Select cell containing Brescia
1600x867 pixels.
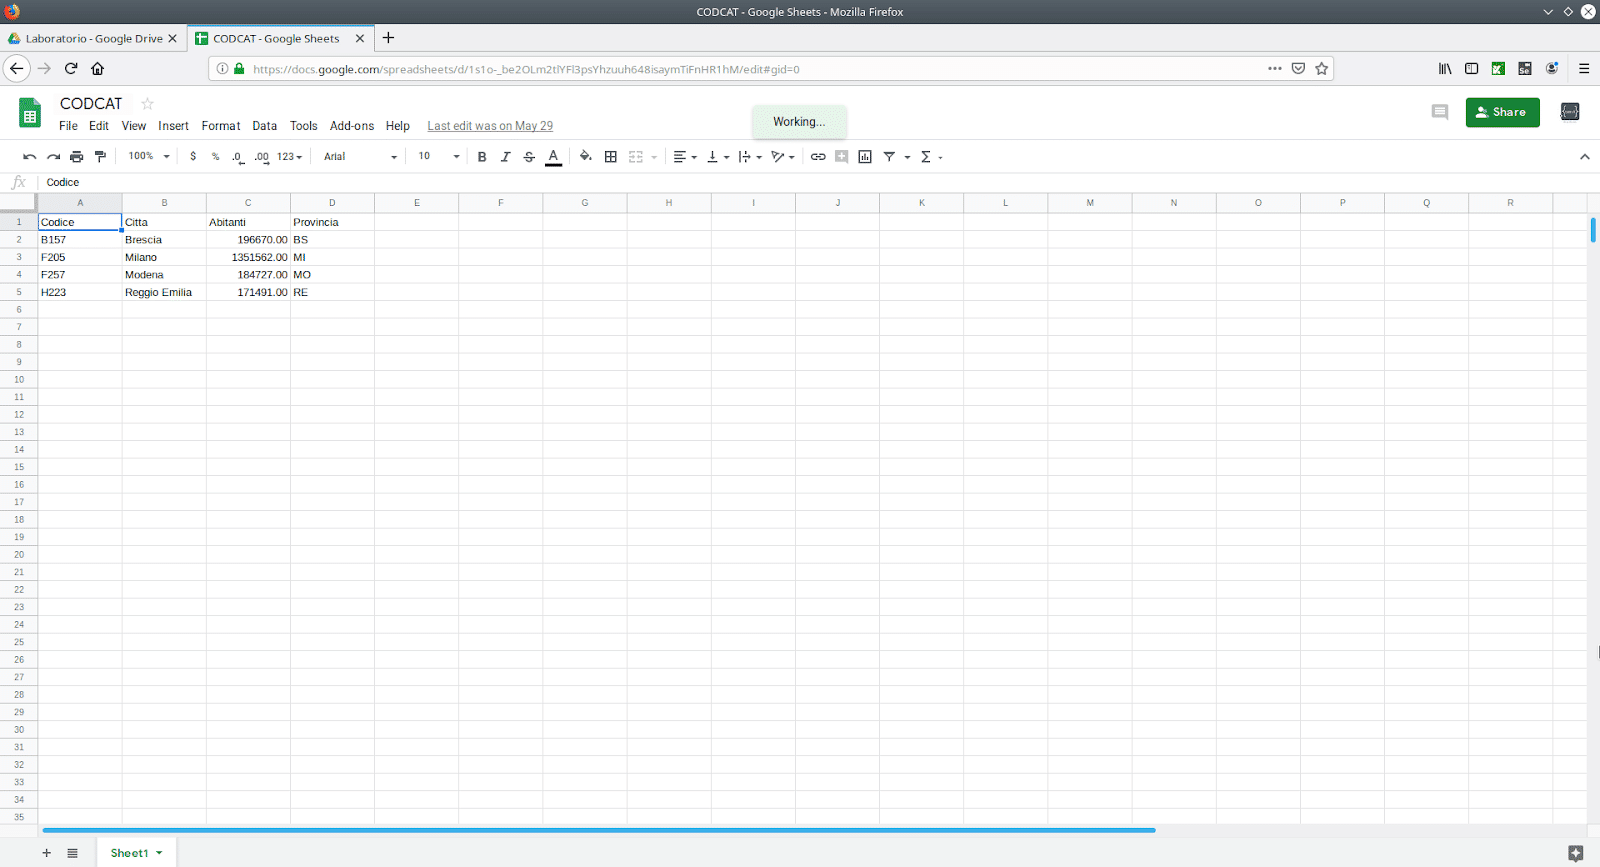click(x=164, y=240)
